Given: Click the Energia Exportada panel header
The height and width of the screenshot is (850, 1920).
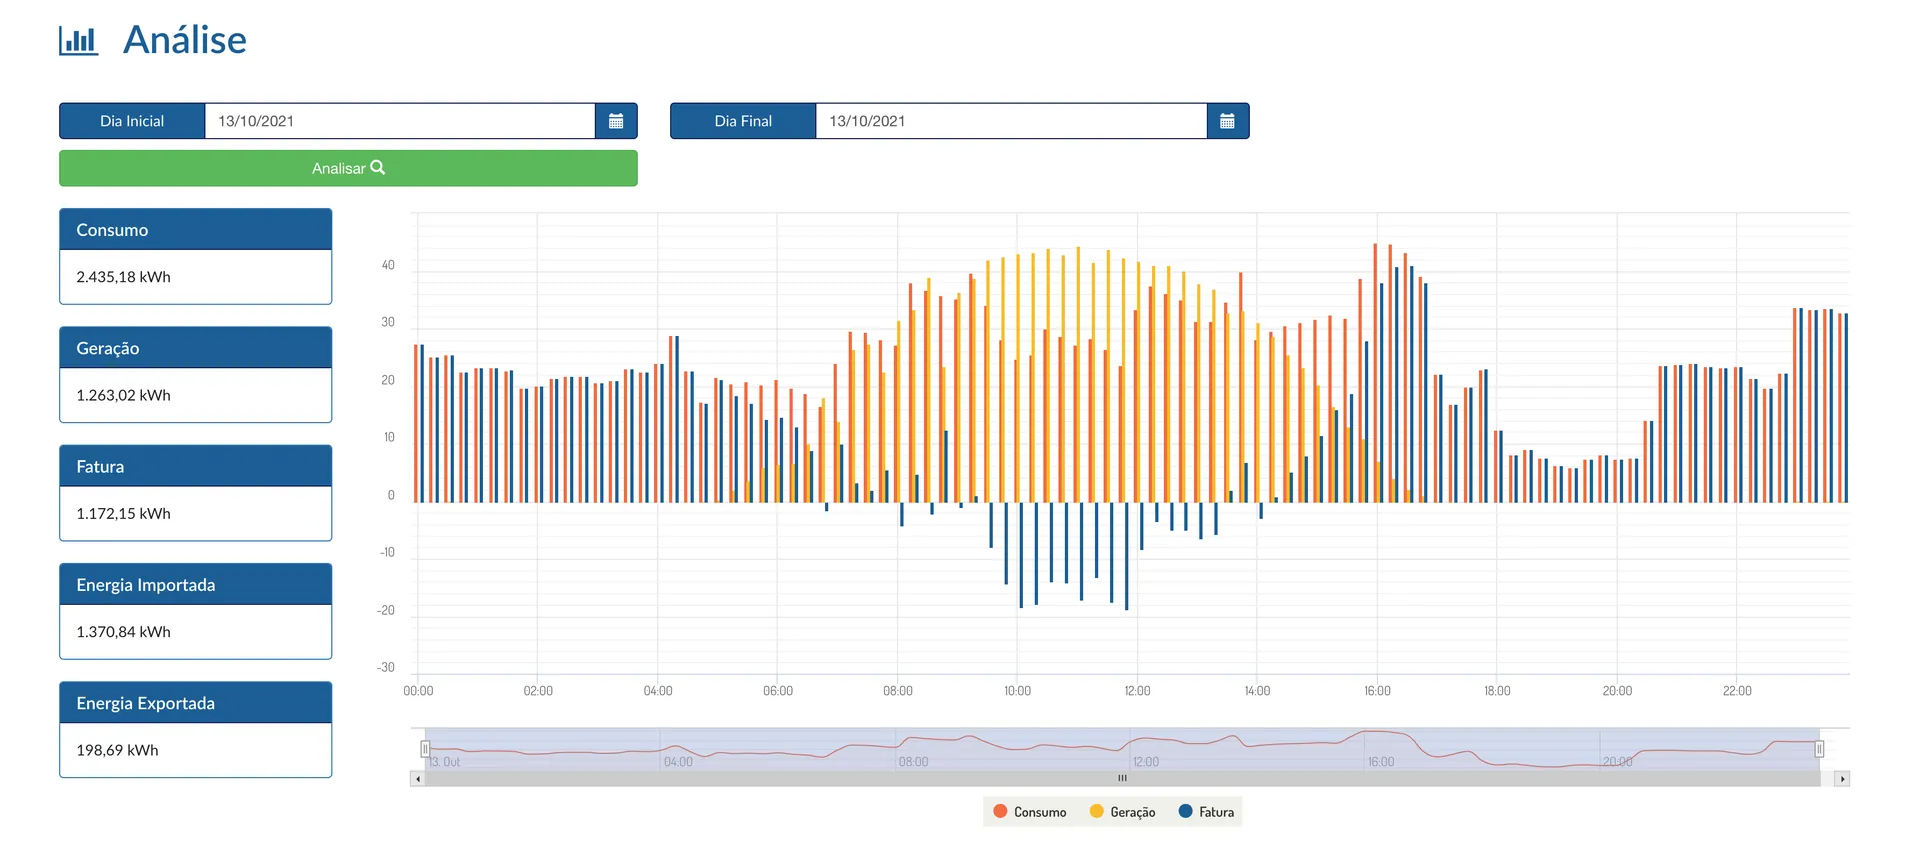Looking at the screenshot, I should point(195,702).
